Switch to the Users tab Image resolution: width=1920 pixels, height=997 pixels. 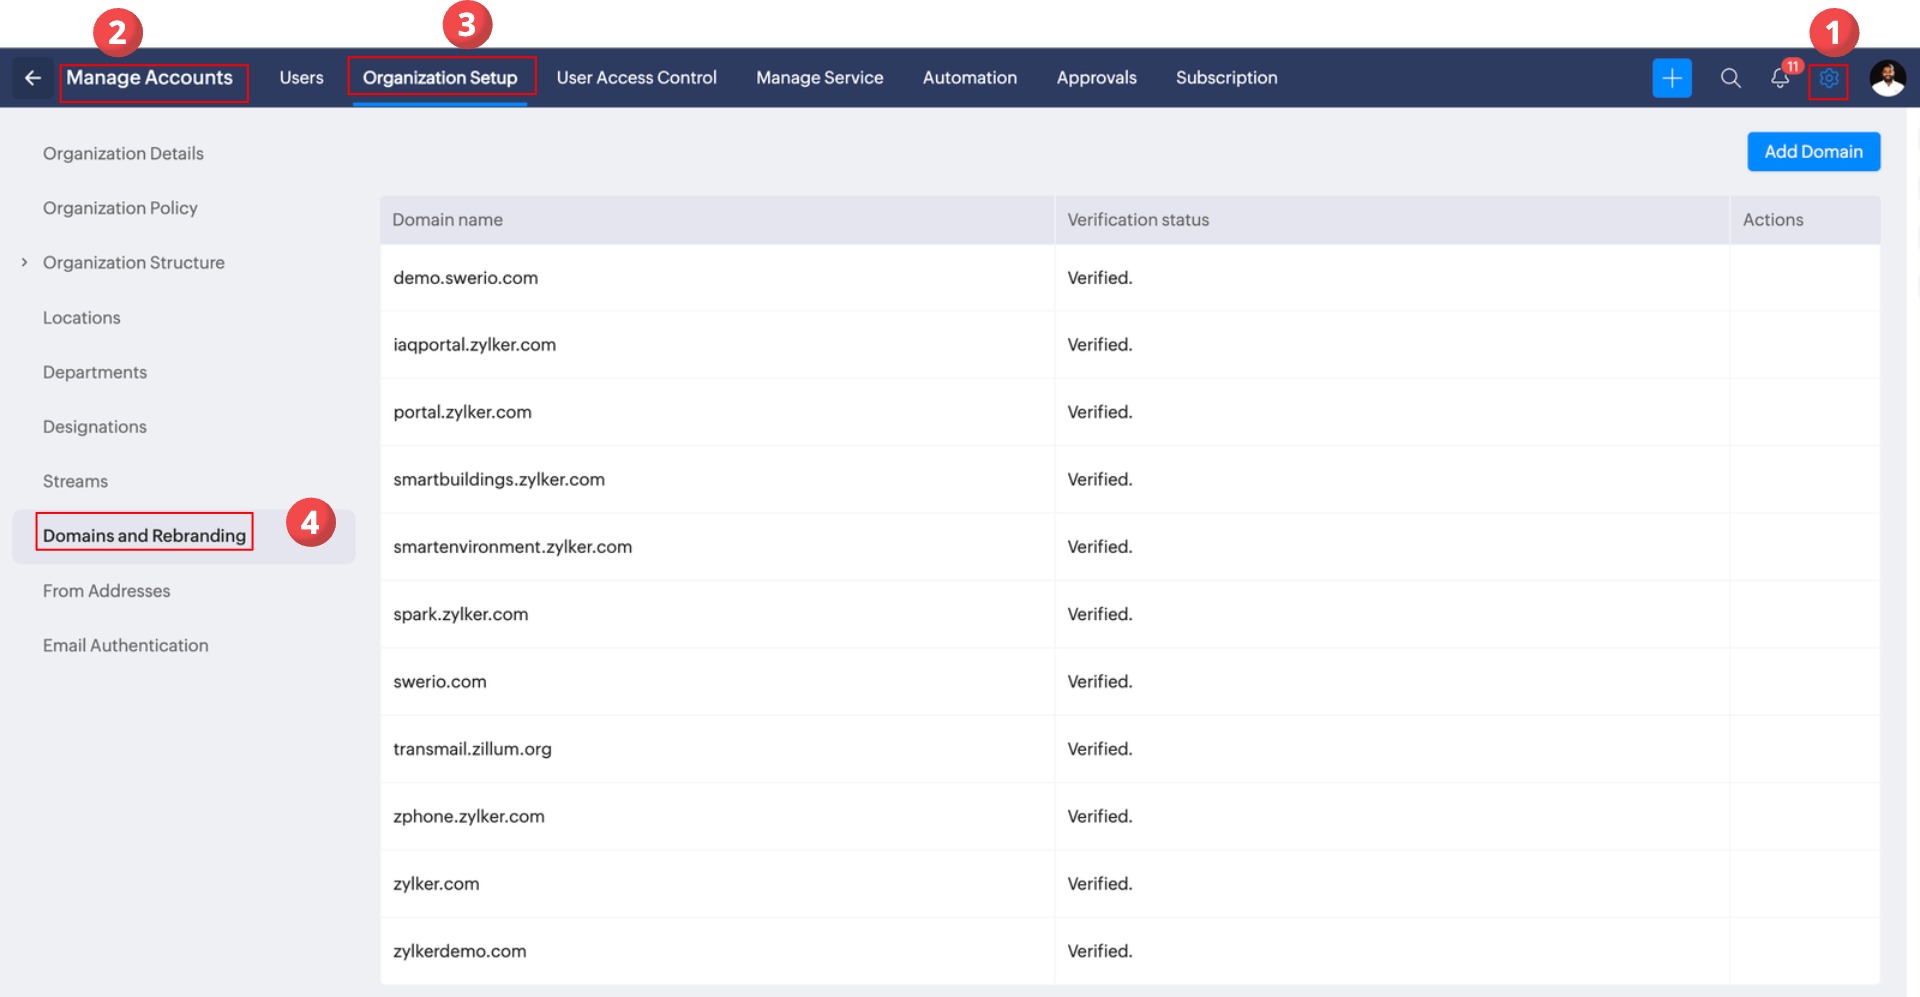coord(302,78)
